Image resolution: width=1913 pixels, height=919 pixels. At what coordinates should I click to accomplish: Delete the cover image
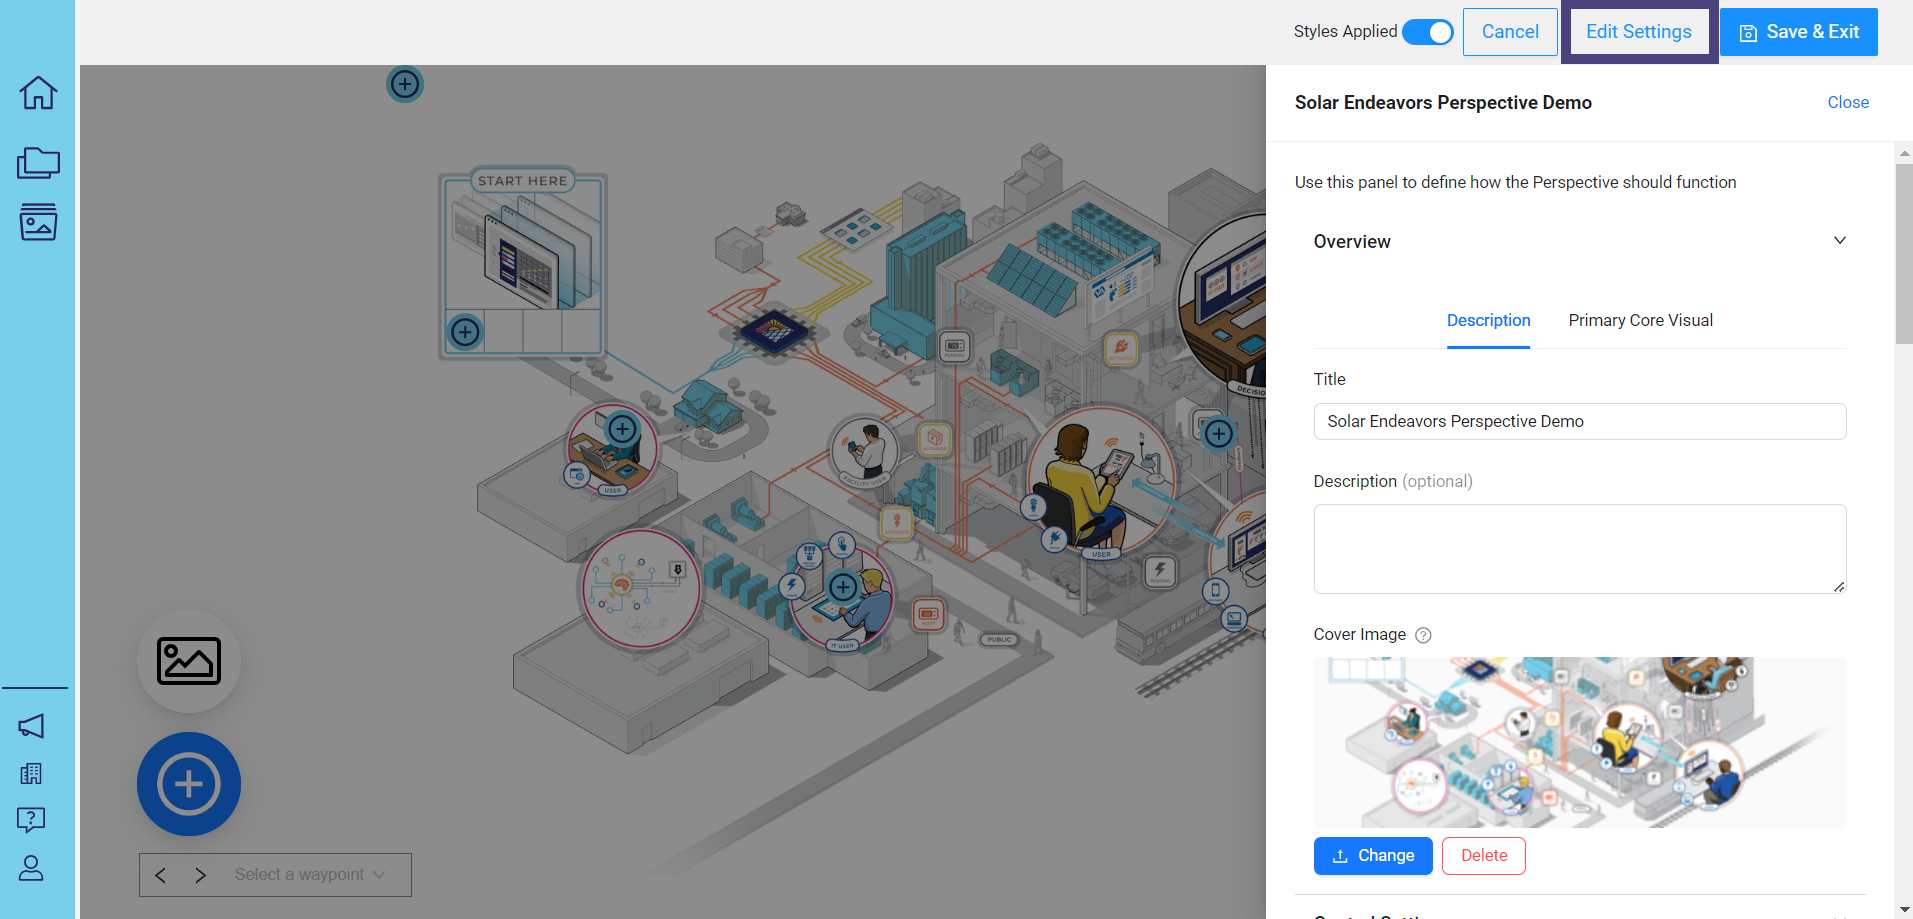click(x=1483, y=856)
